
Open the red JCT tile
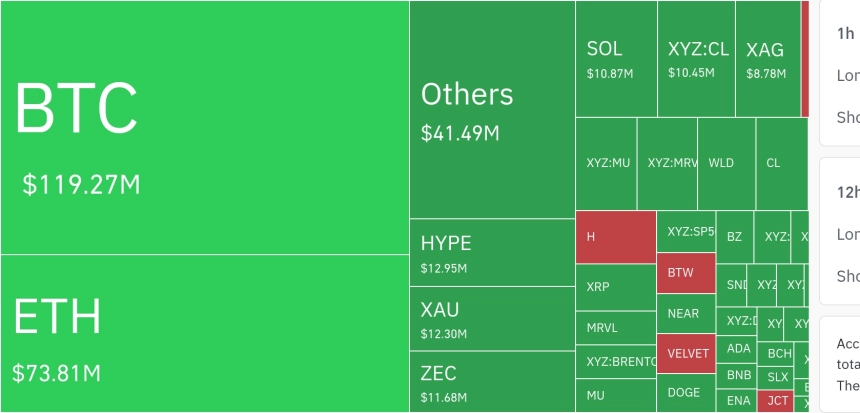coord(775,401)
